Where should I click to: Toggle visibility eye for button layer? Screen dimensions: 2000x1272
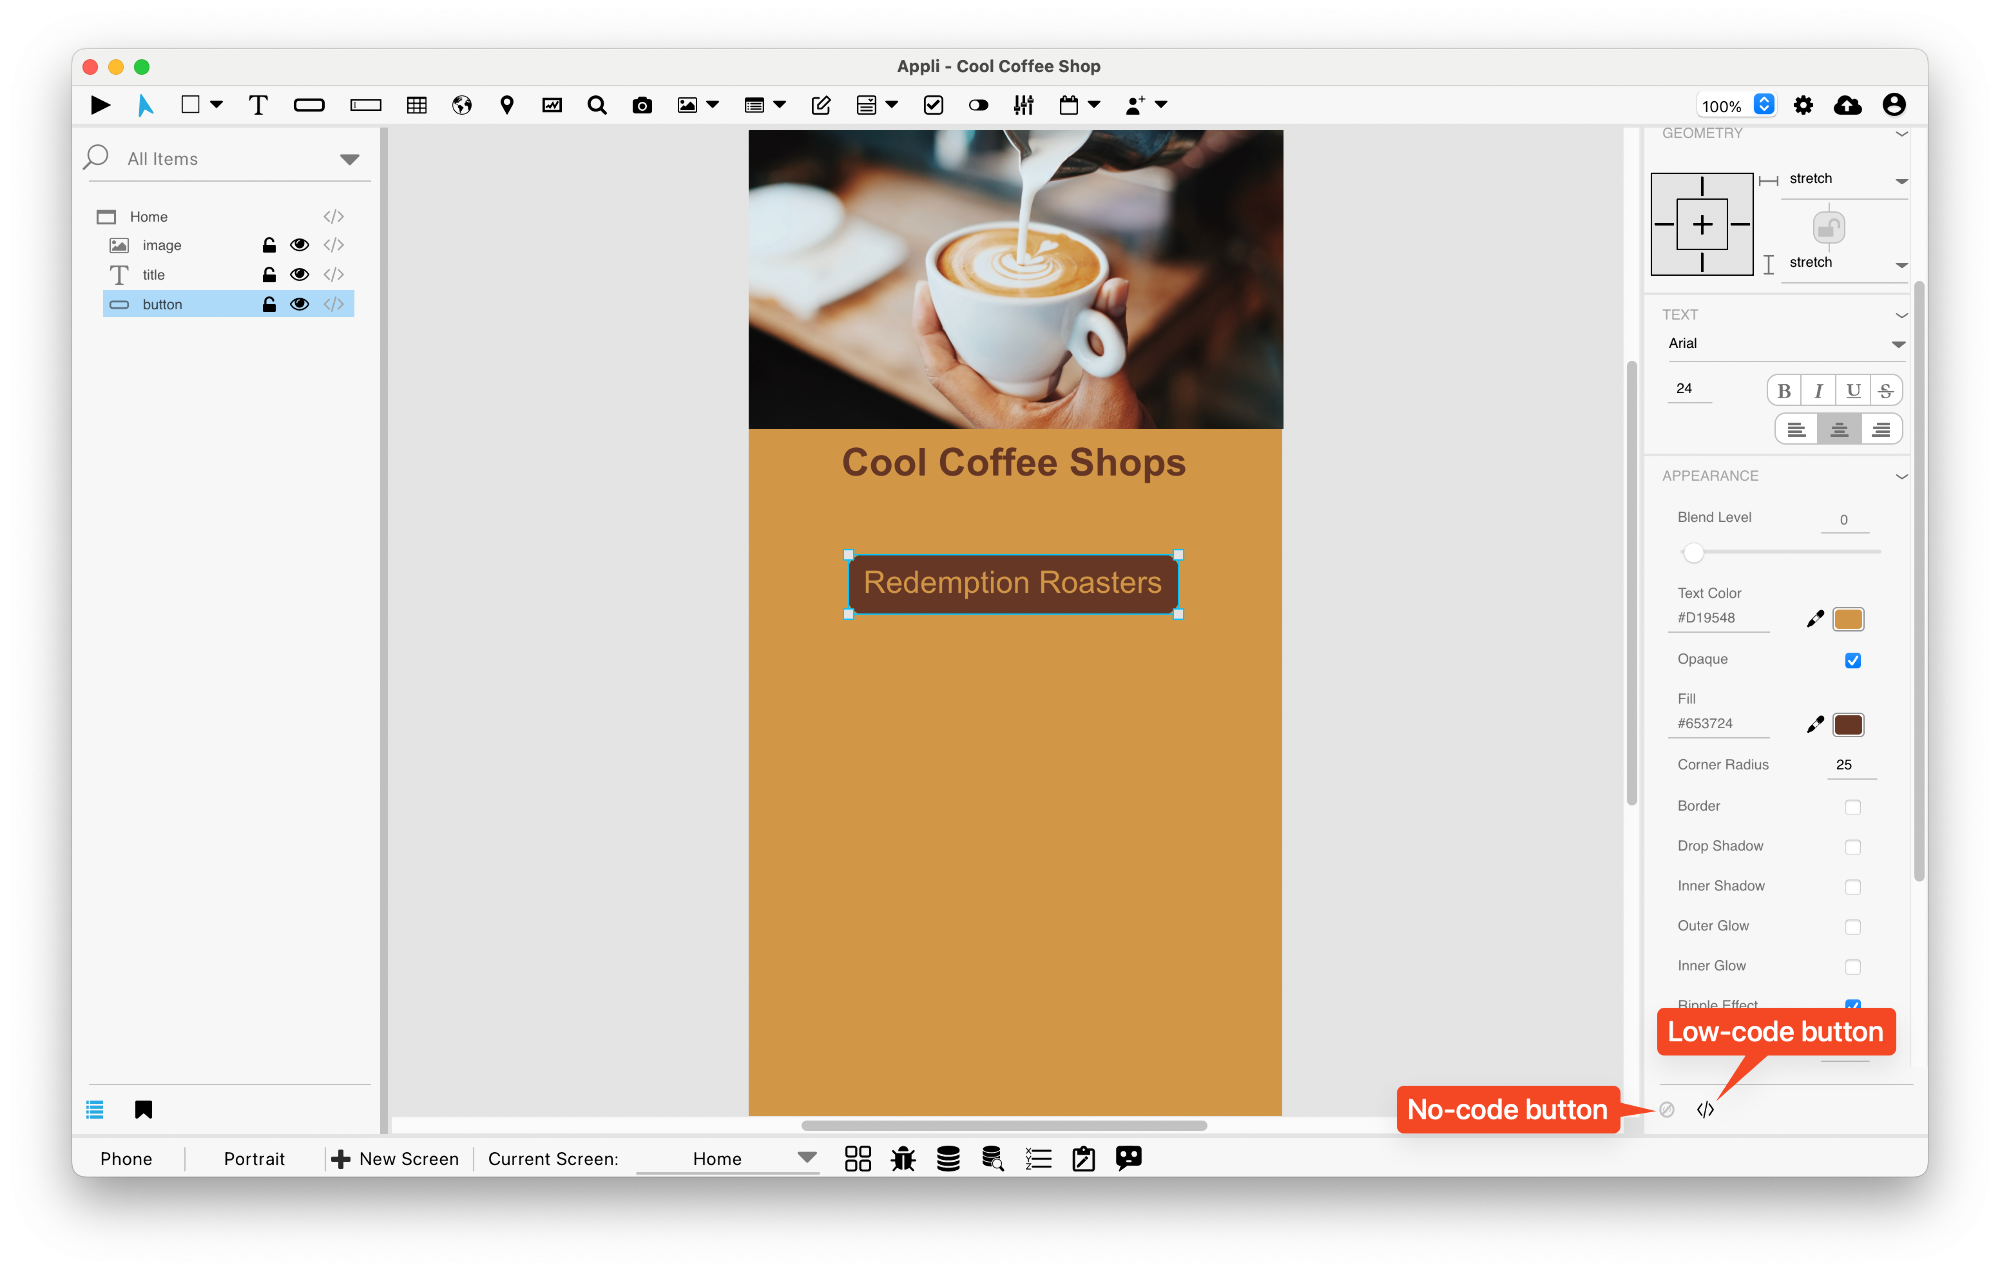click(299, 304)
